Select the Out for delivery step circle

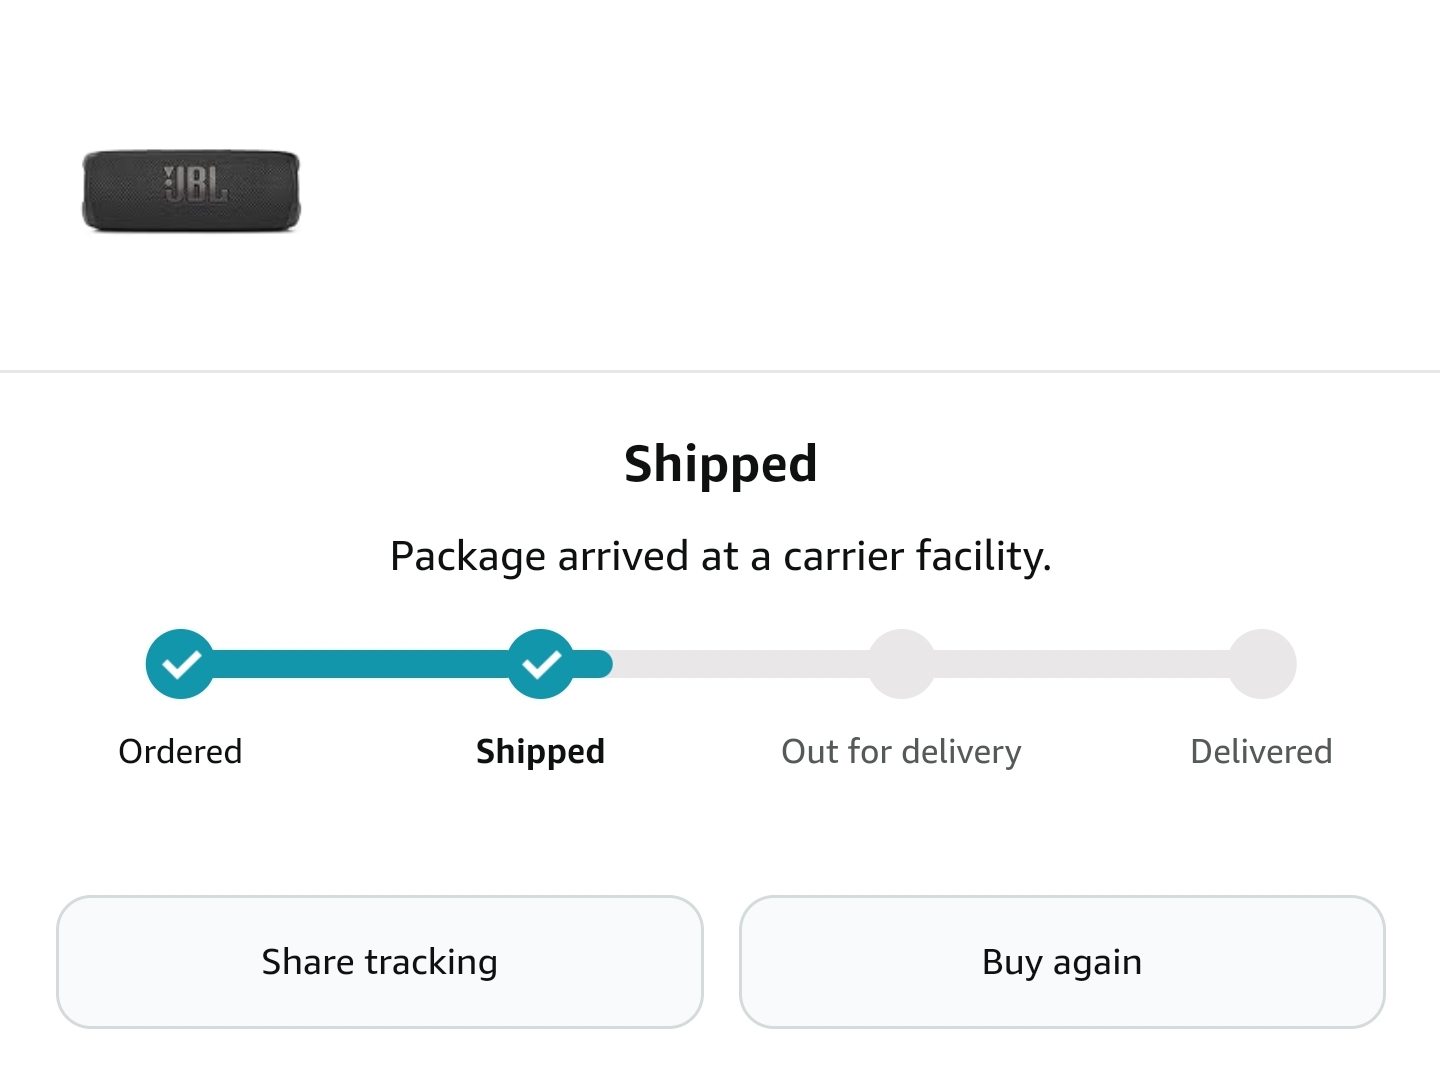(901, 664)
